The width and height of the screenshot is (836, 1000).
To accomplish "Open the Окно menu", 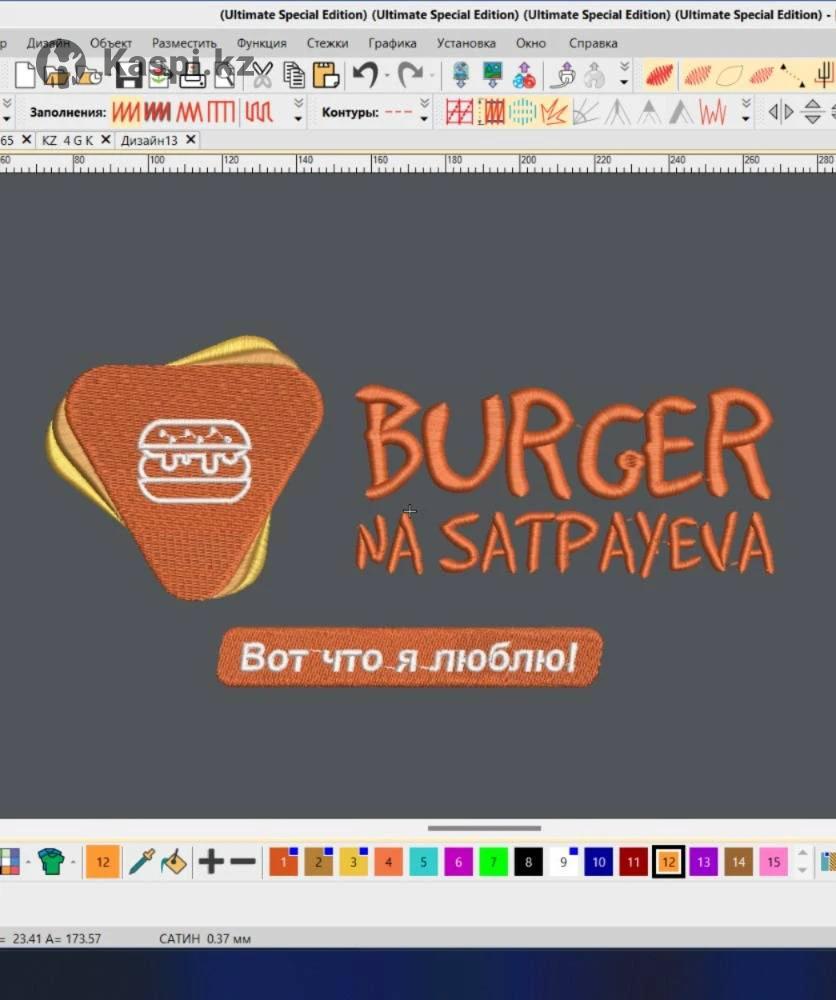I will 531,43.
